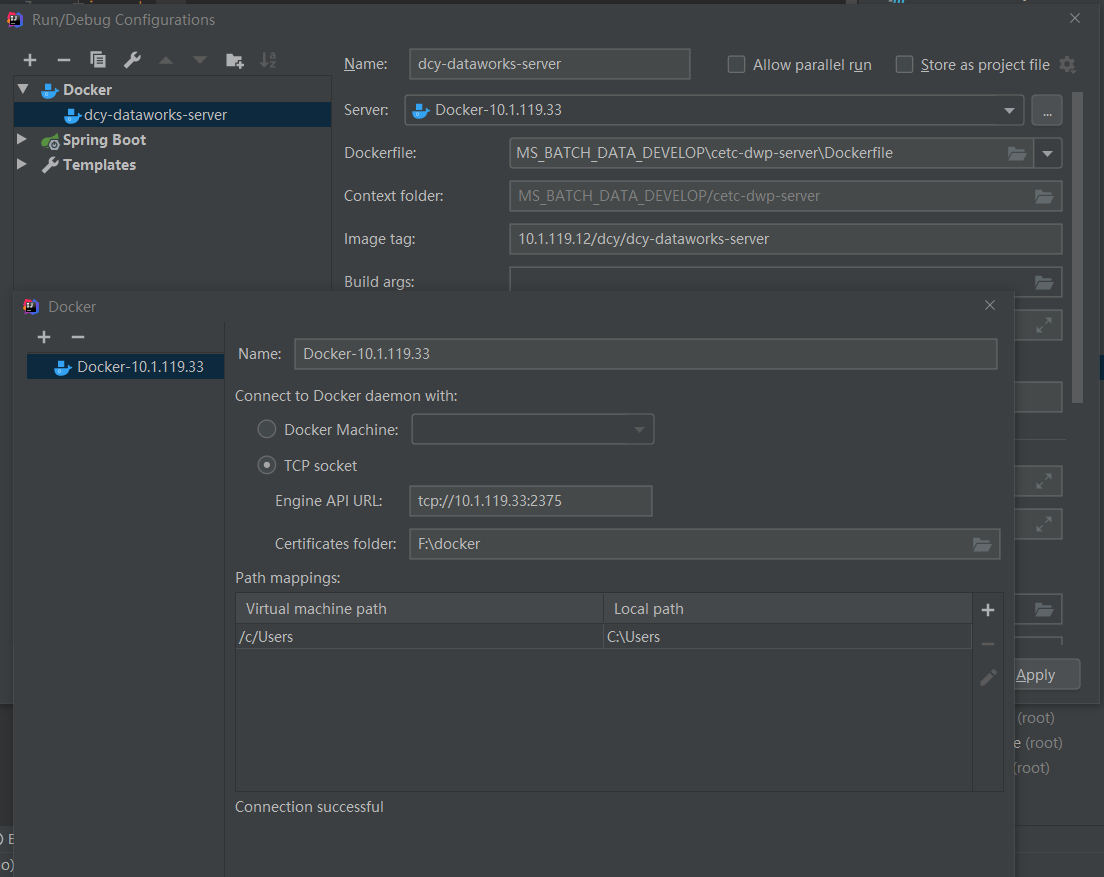Close Run/Debug Configurations window

point(1074,18)
